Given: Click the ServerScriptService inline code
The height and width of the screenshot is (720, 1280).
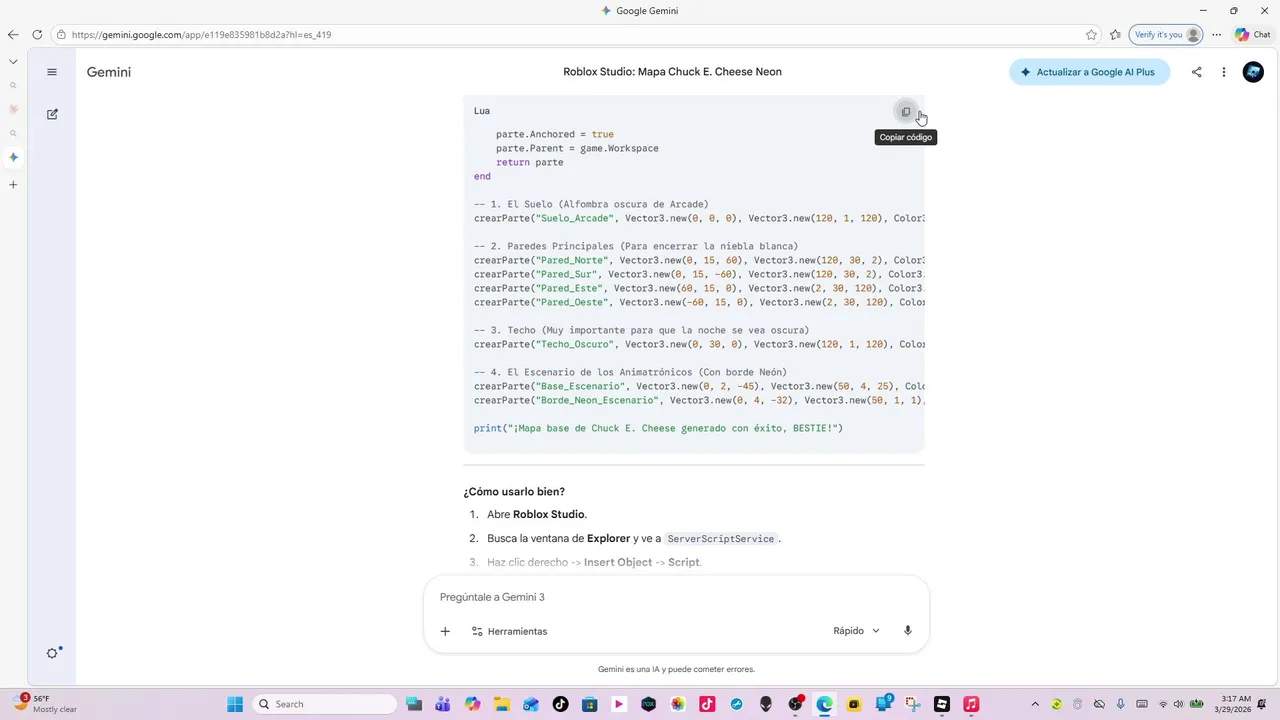Looking at the screenshot, I should (720, 539).
